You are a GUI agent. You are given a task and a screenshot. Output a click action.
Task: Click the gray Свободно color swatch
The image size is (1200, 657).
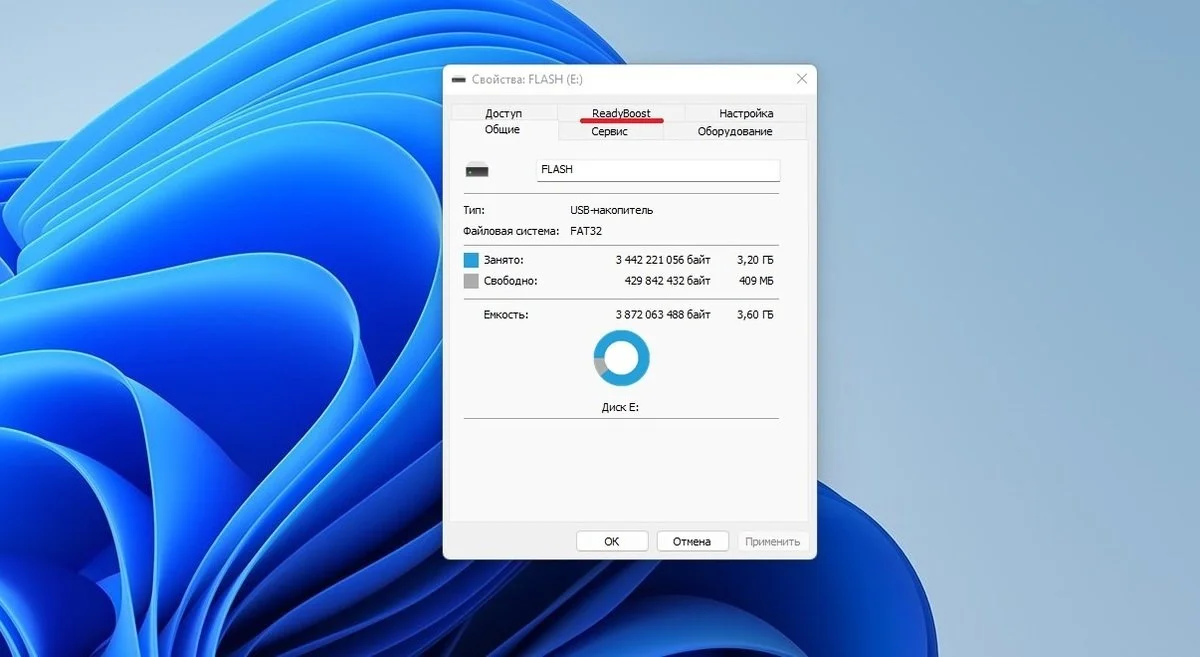click(471, 281)
